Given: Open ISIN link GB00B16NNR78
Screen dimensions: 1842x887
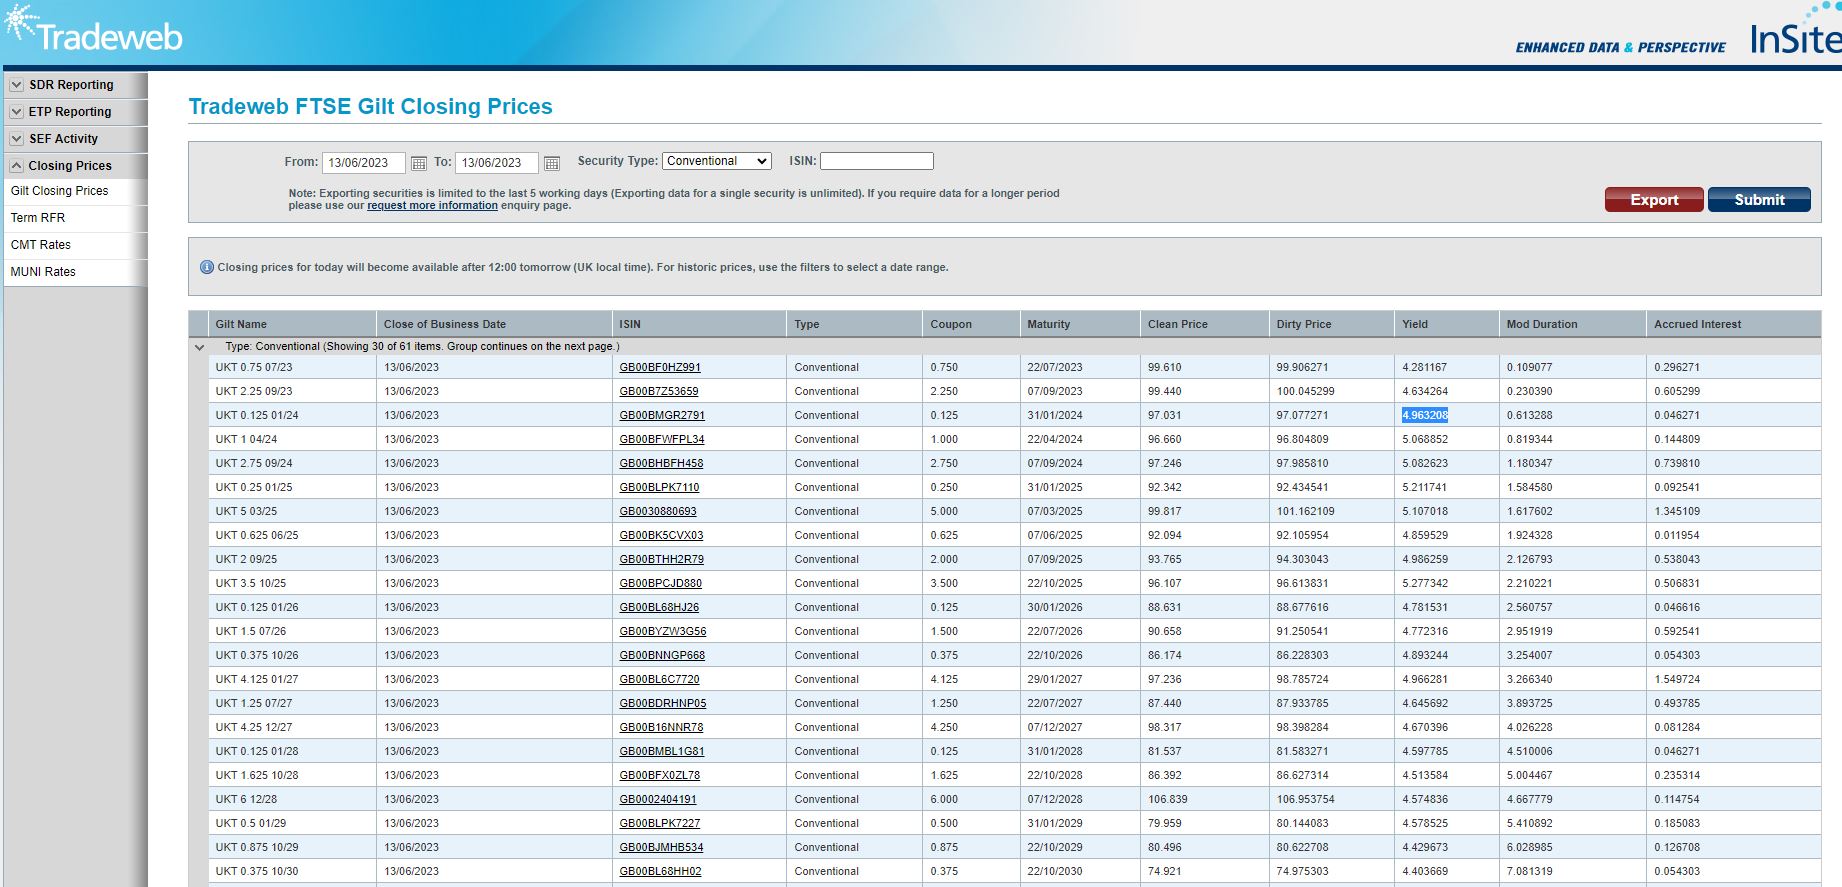Looking at the screenshot, I should (x=661, y=727).
